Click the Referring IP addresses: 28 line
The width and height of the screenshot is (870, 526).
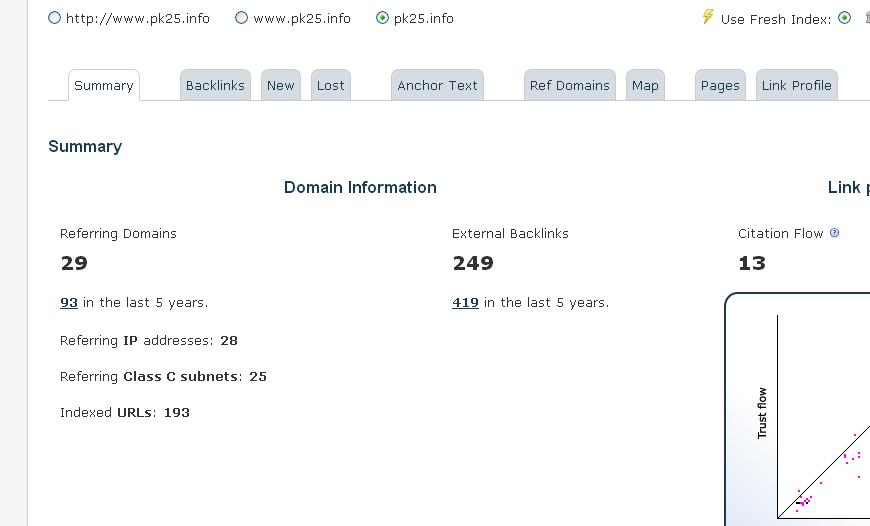(x=149, y=341)
